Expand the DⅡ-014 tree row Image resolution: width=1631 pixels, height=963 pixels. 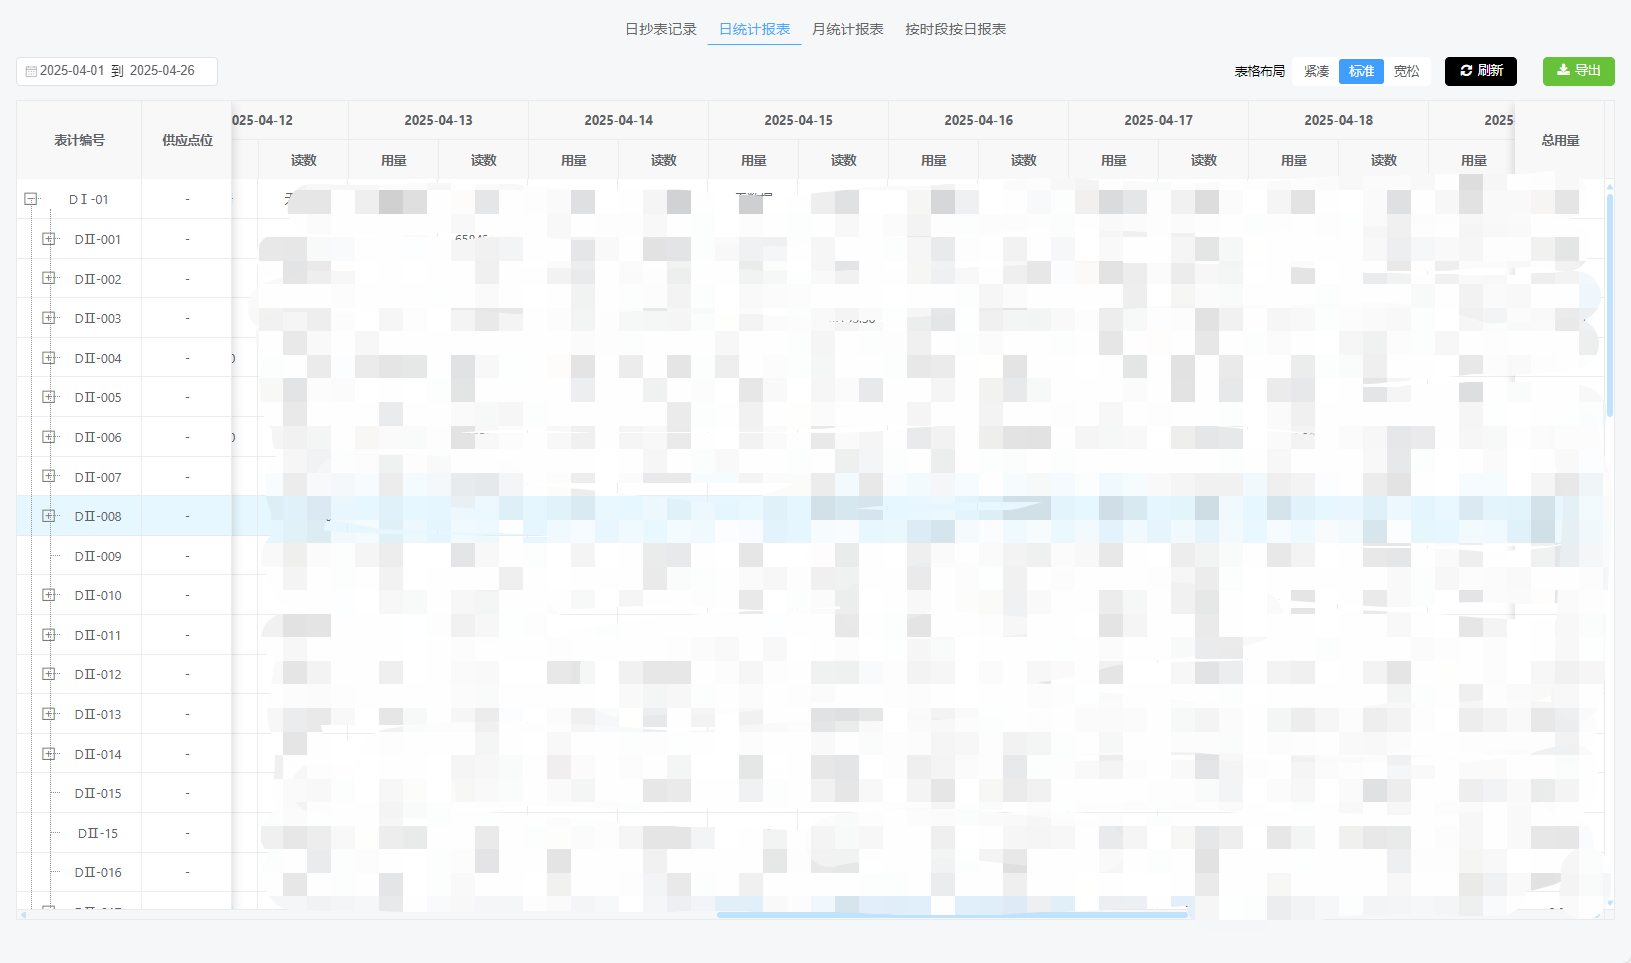pos(48,754)
